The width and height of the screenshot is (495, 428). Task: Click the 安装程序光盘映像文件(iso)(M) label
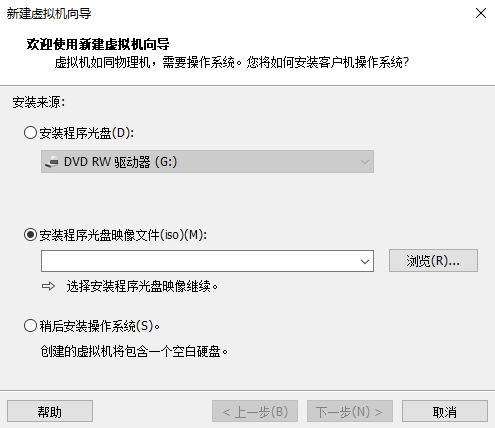[123, 235]
